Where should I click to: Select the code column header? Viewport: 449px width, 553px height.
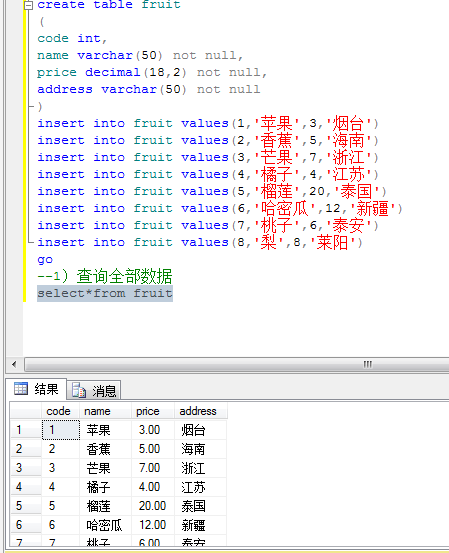click(x=60, y=411)
